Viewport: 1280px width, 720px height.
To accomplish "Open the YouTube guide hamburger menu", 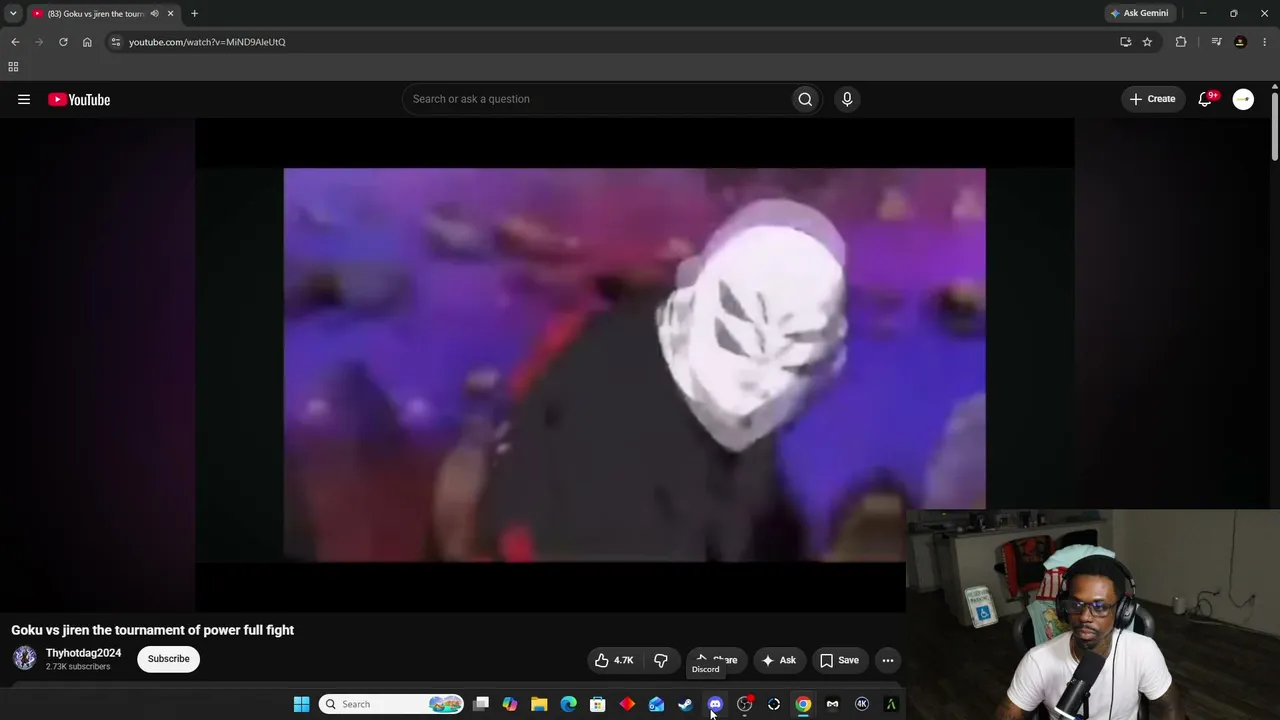I will click(24, 99).
